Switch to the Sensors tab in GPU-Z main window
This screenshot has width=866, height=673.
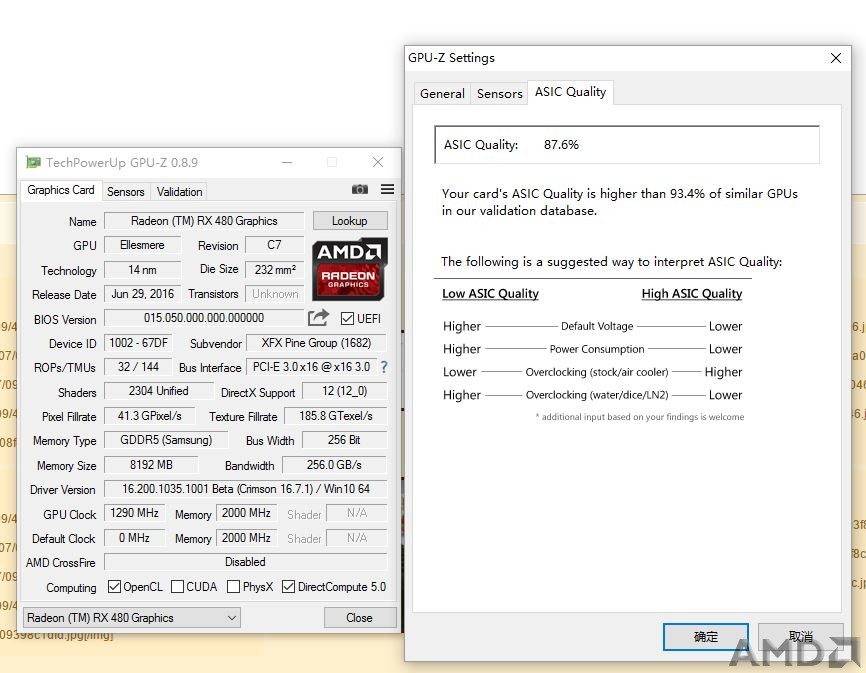tap(125, 192)
